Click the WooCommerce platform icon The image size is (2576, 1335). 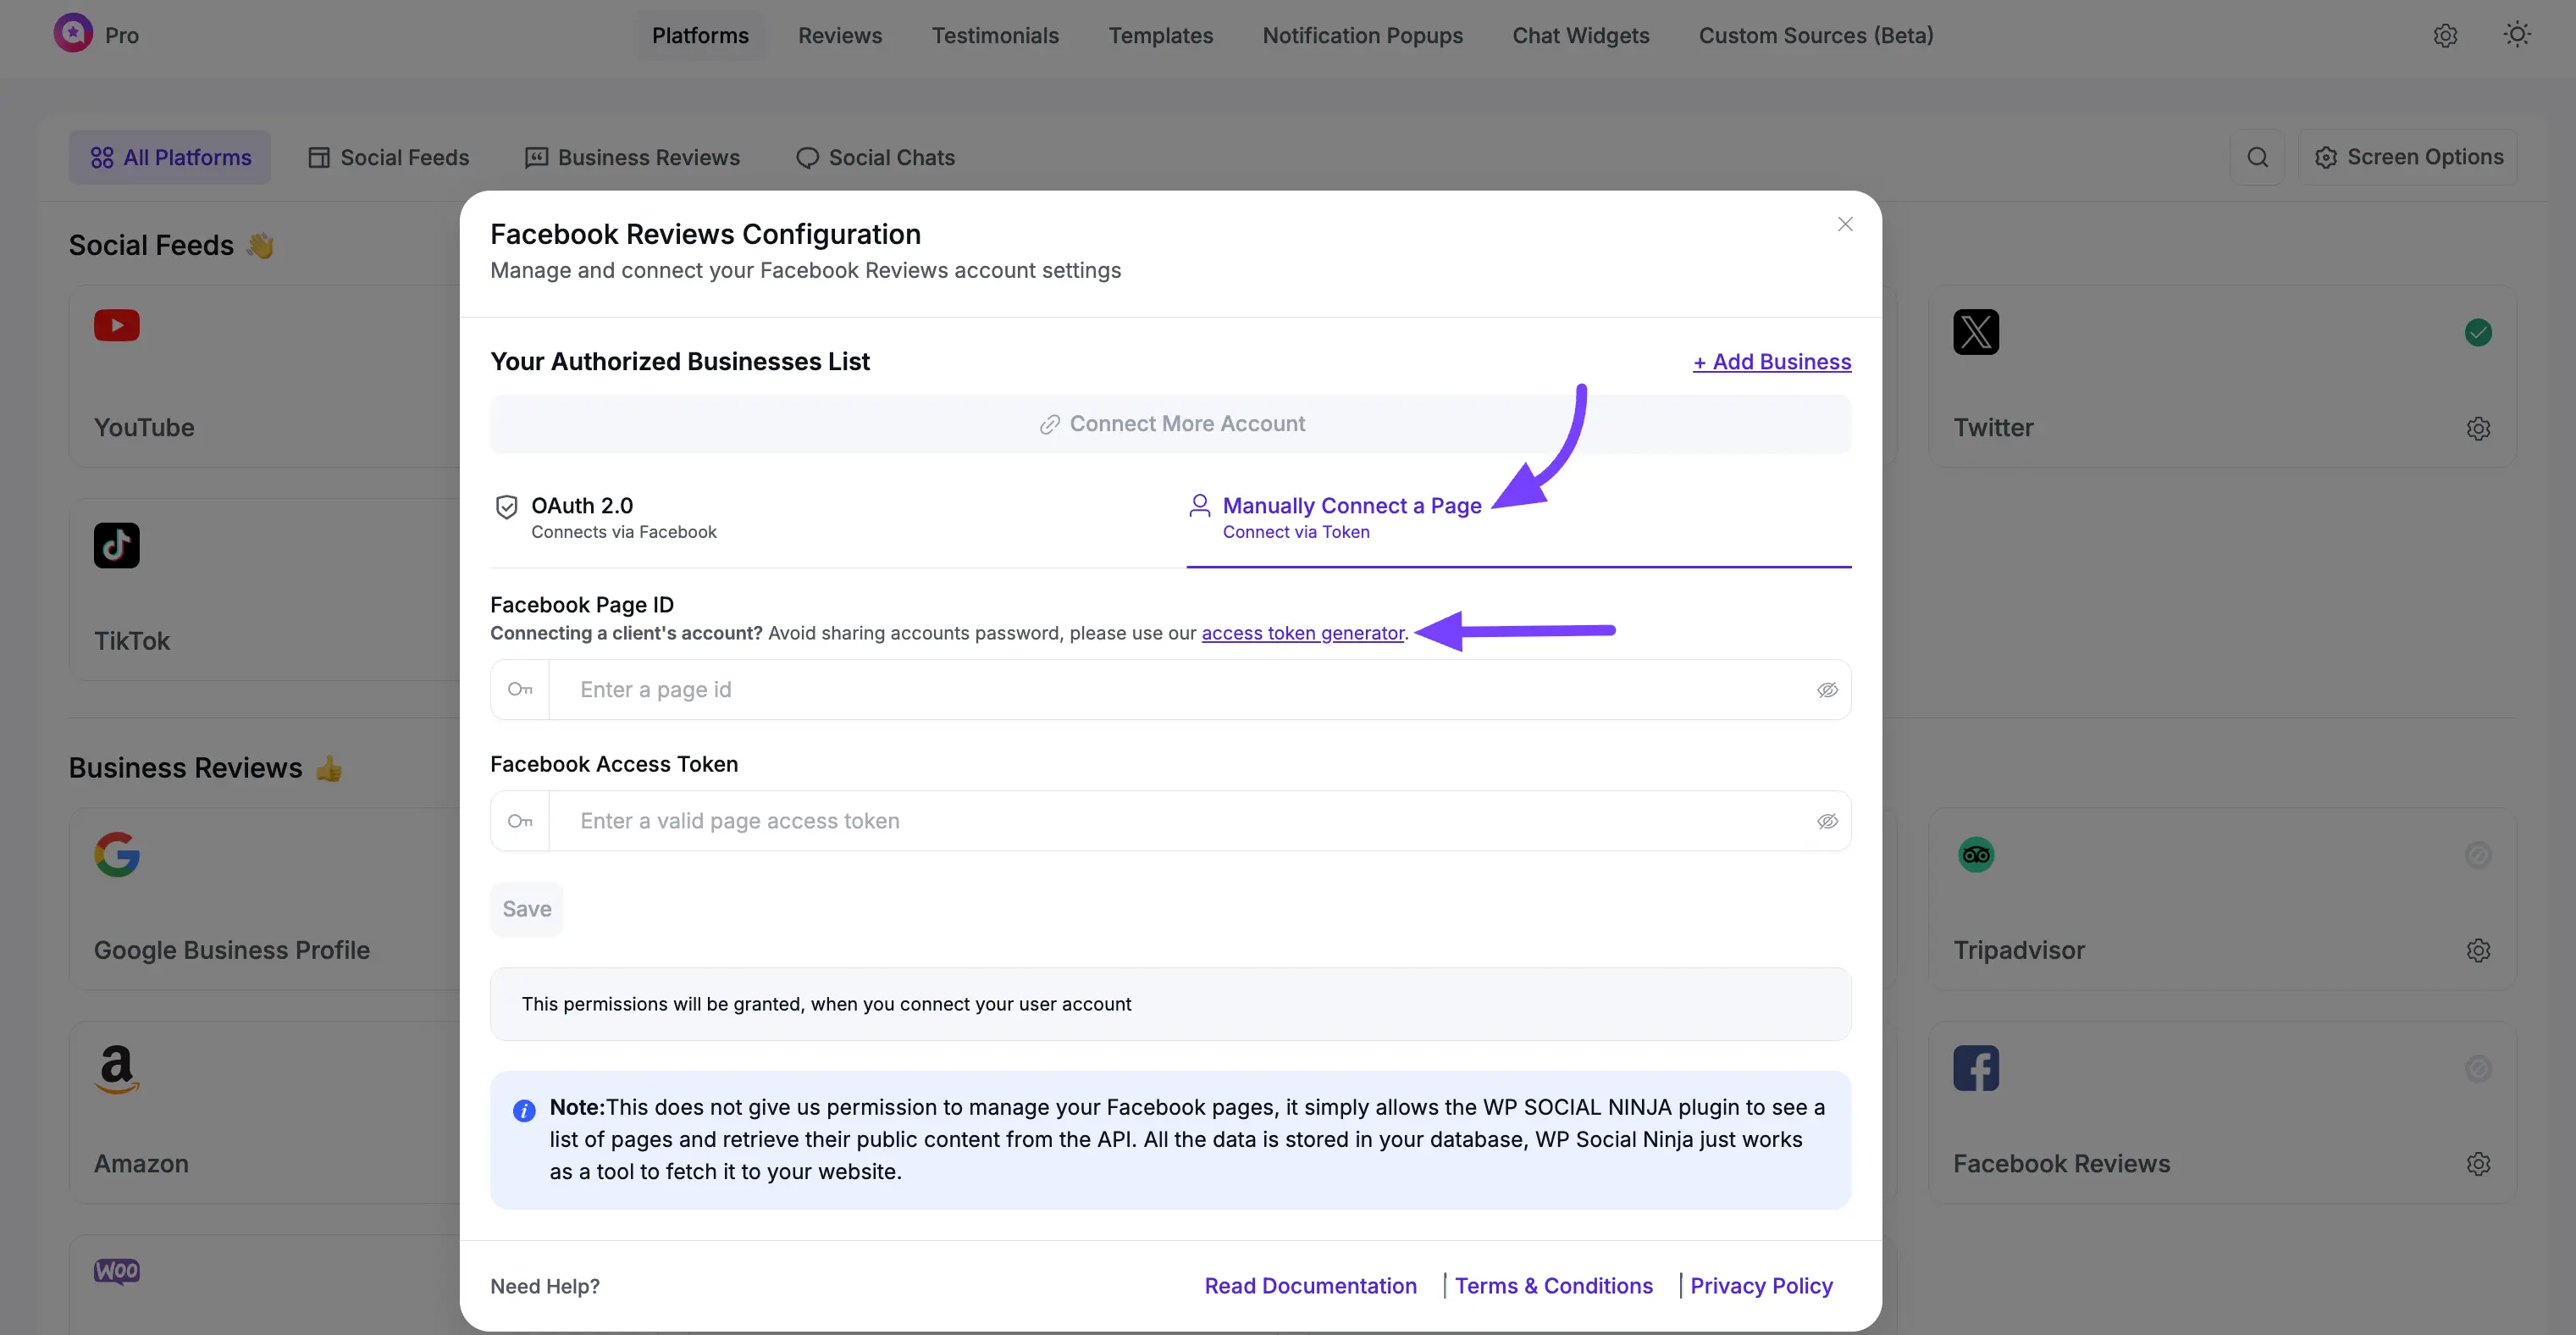pos(117,1271)
